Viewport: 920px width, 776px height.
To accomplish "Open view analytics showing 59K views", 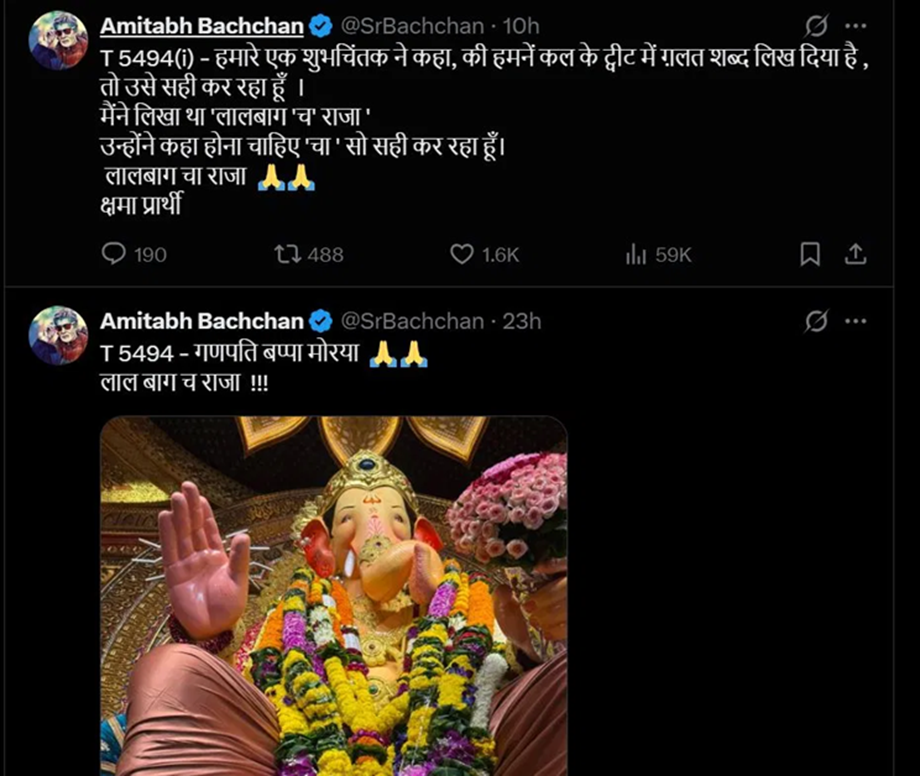I will click(x=636, y=255).
